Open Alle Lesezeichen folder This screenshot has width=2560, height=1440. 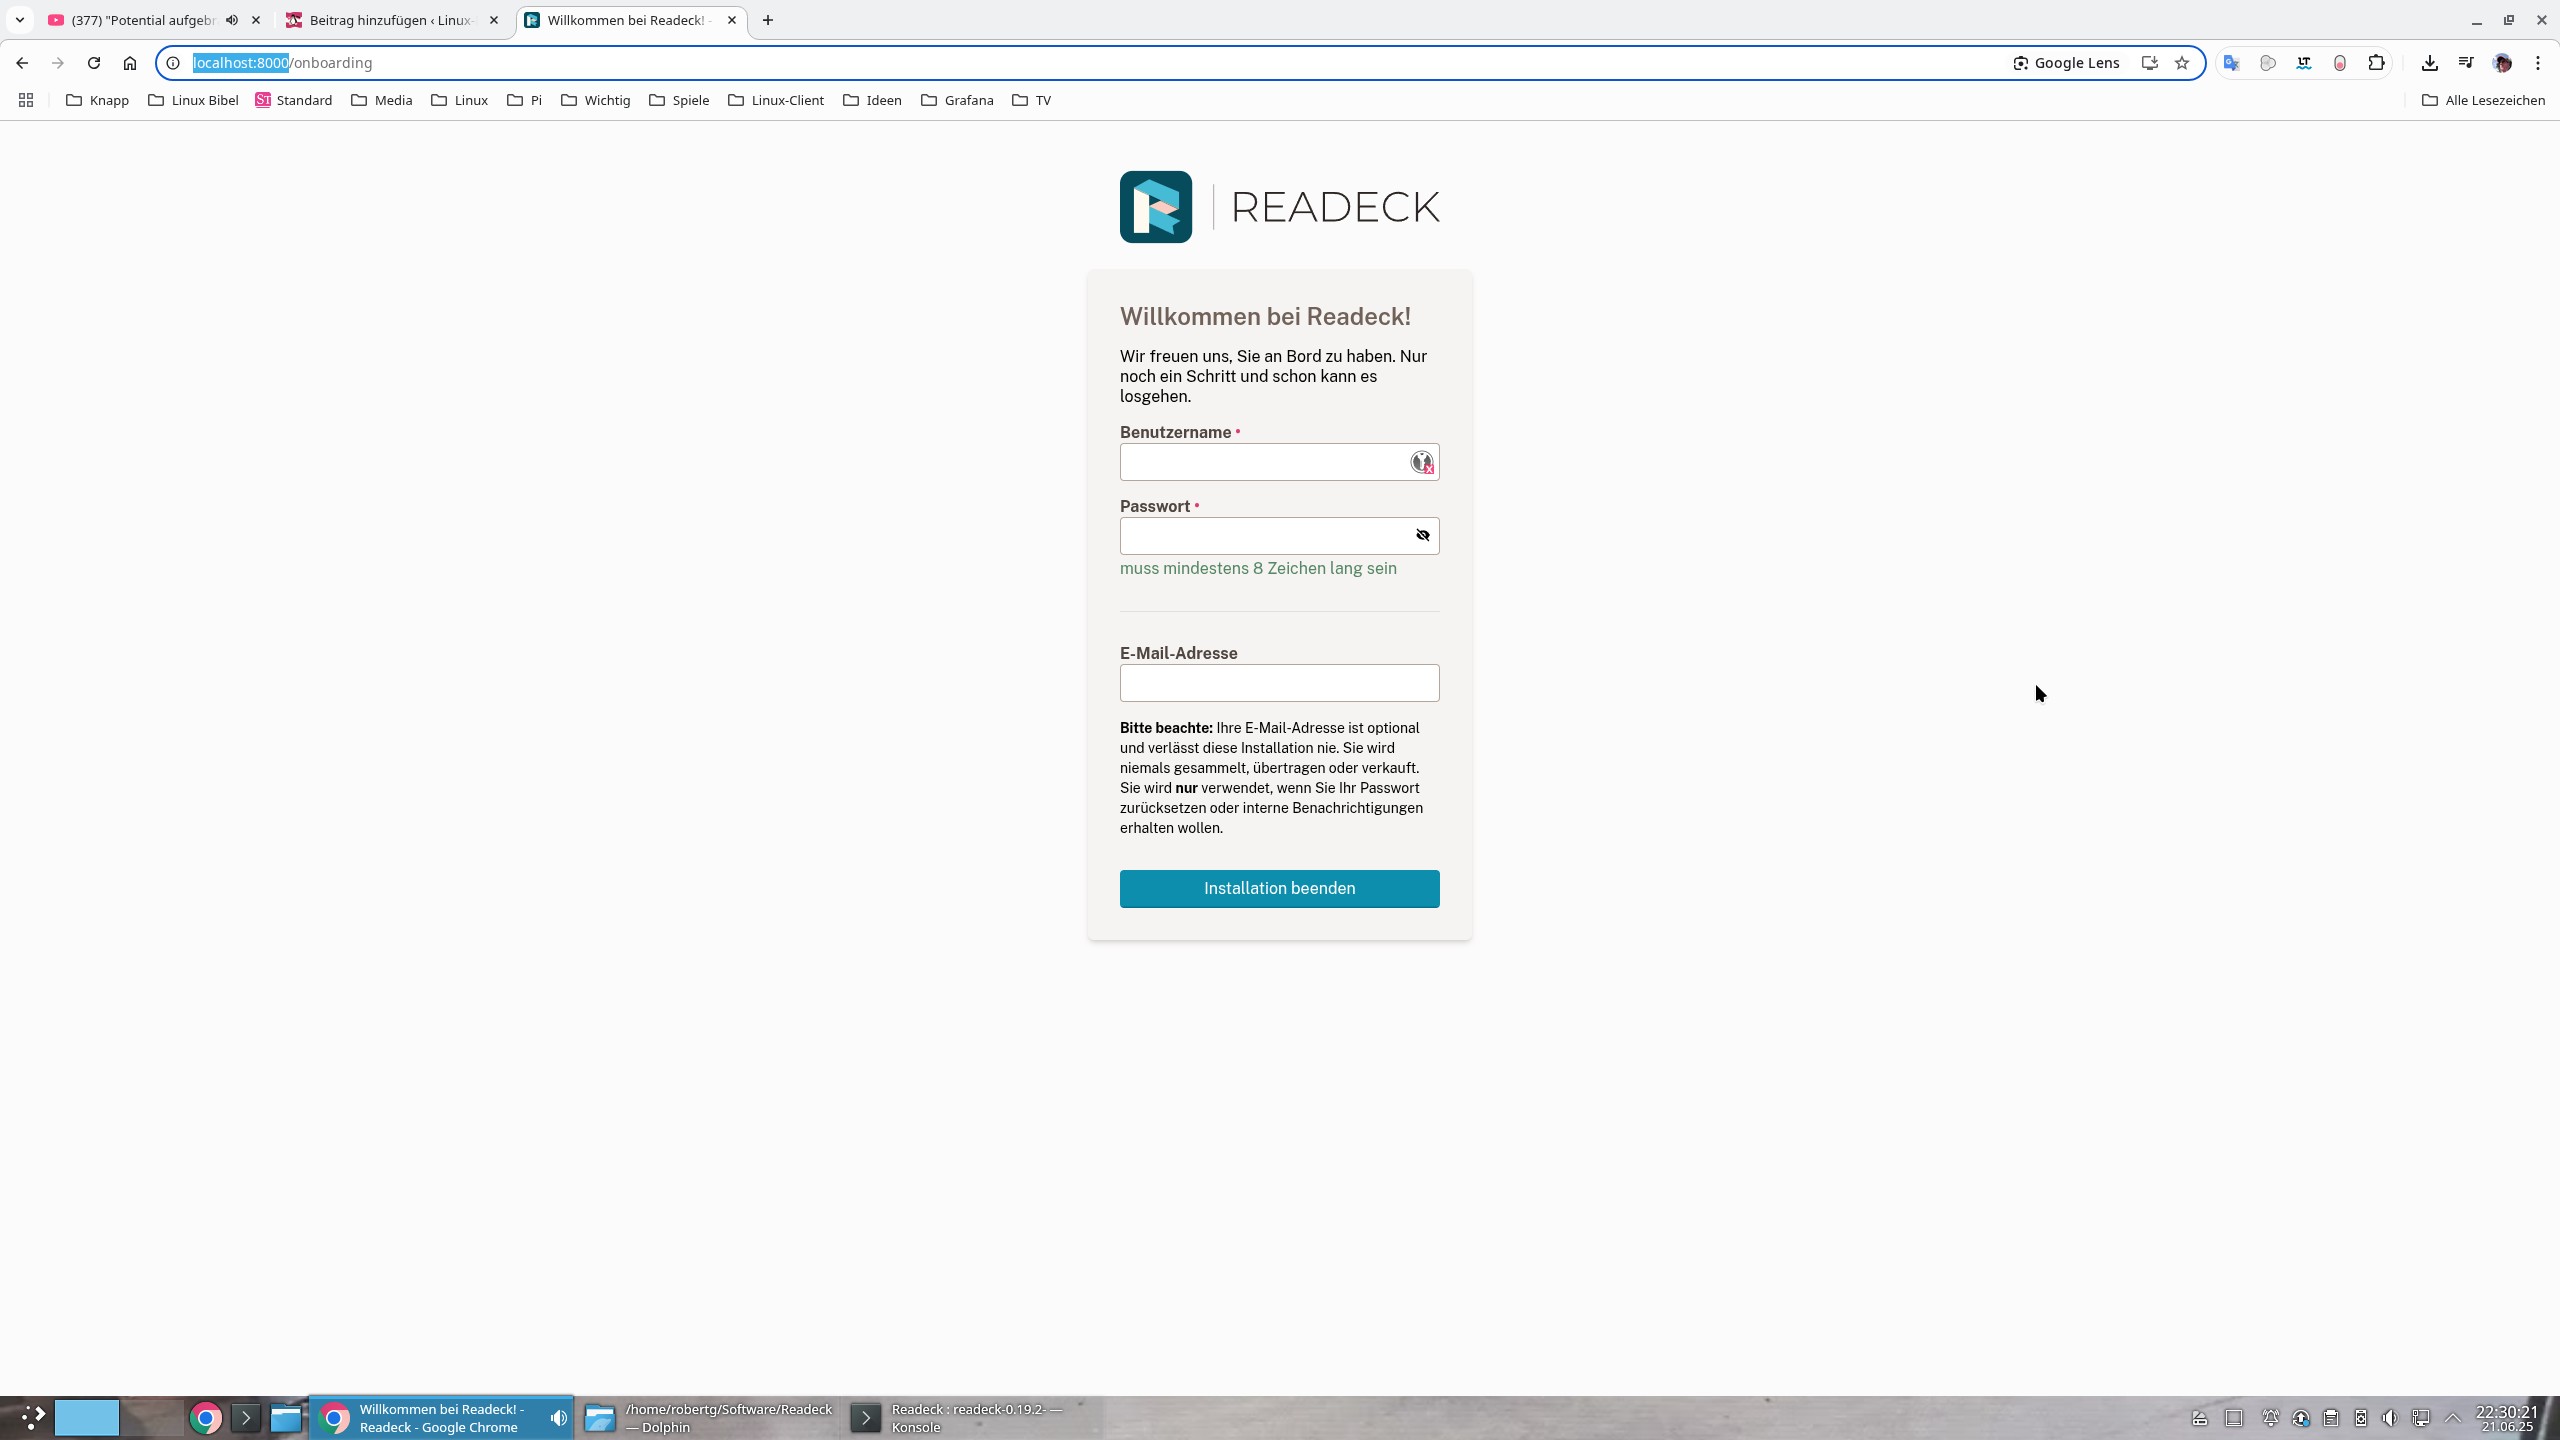2483,100
